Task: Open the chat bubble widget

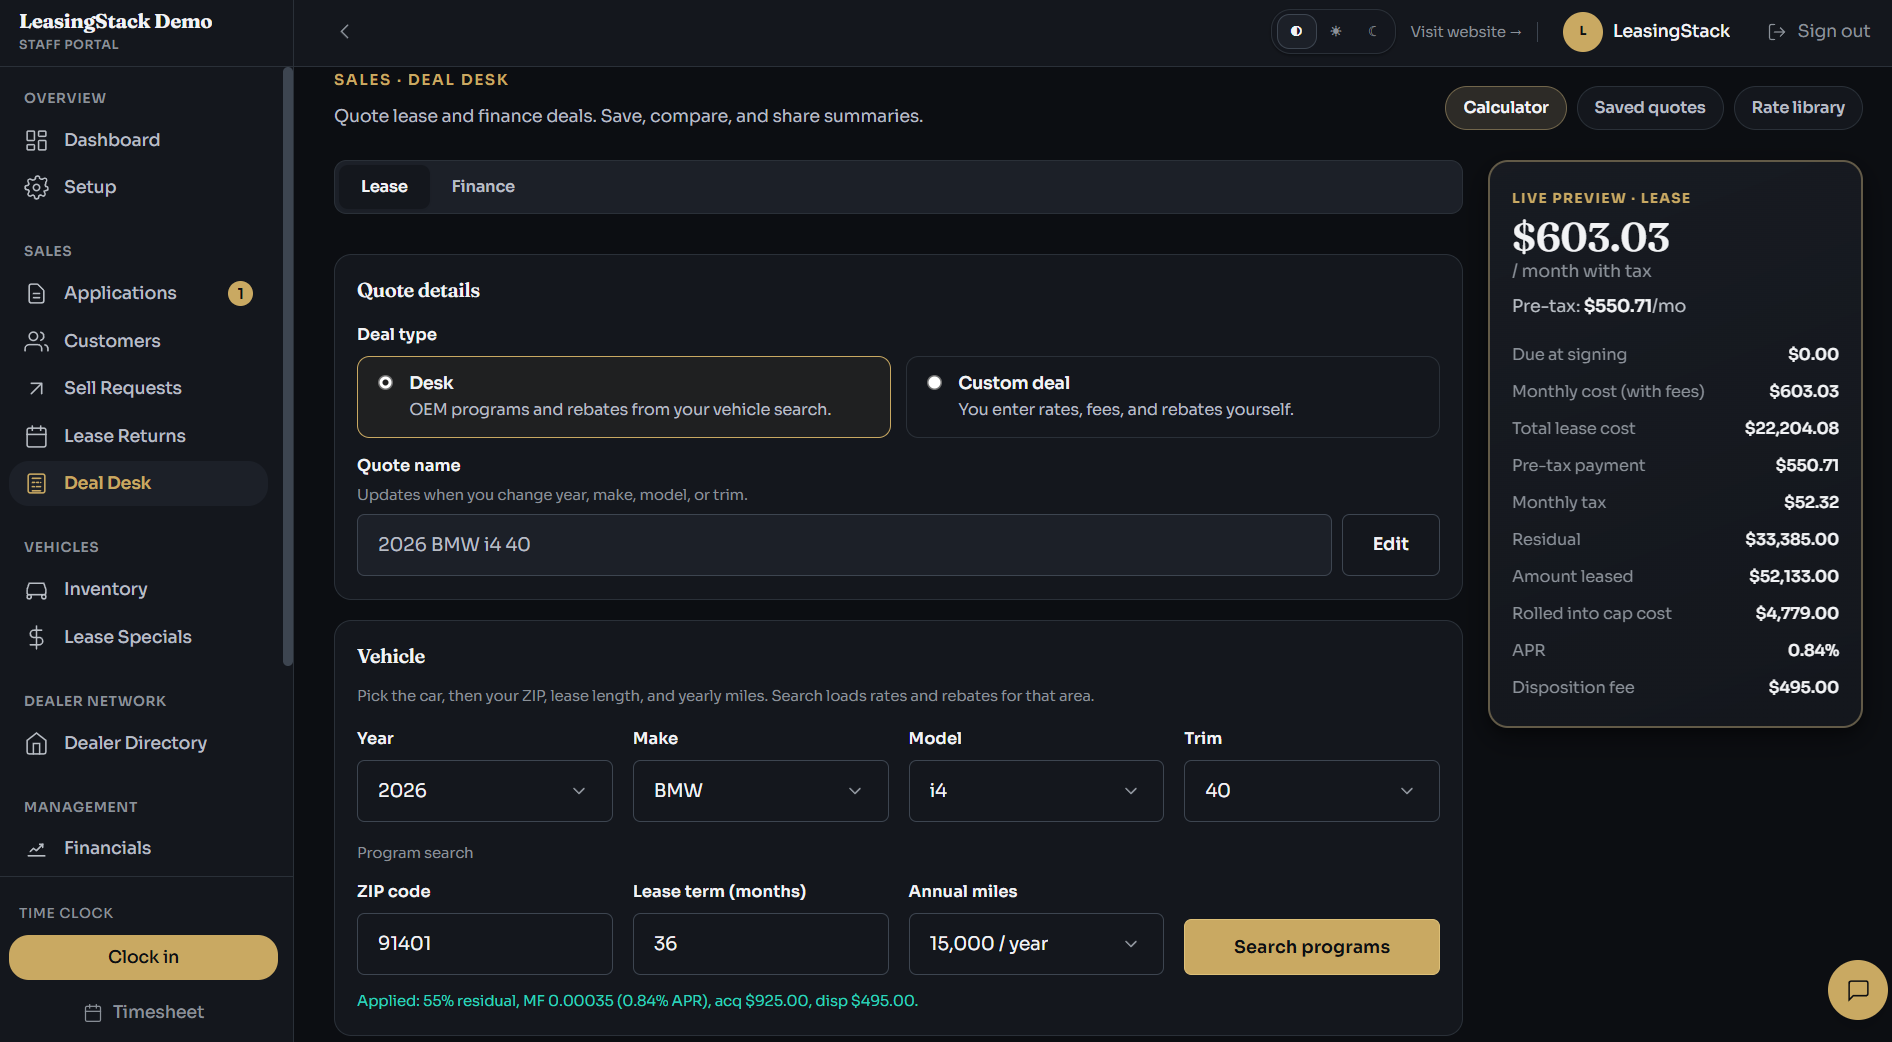Action: pos(1858,990)
